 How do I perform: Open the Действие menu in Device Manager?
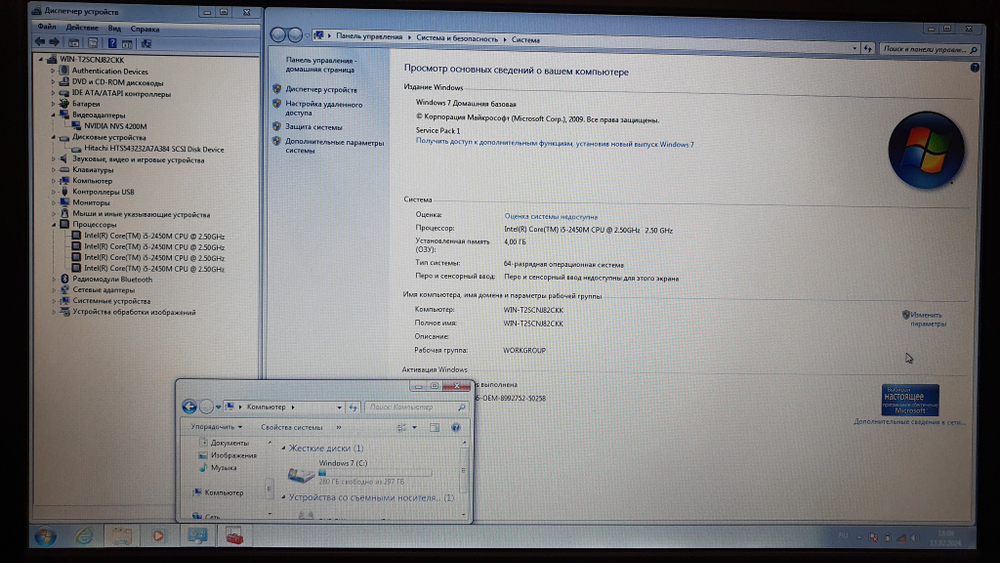click(82, 28)
